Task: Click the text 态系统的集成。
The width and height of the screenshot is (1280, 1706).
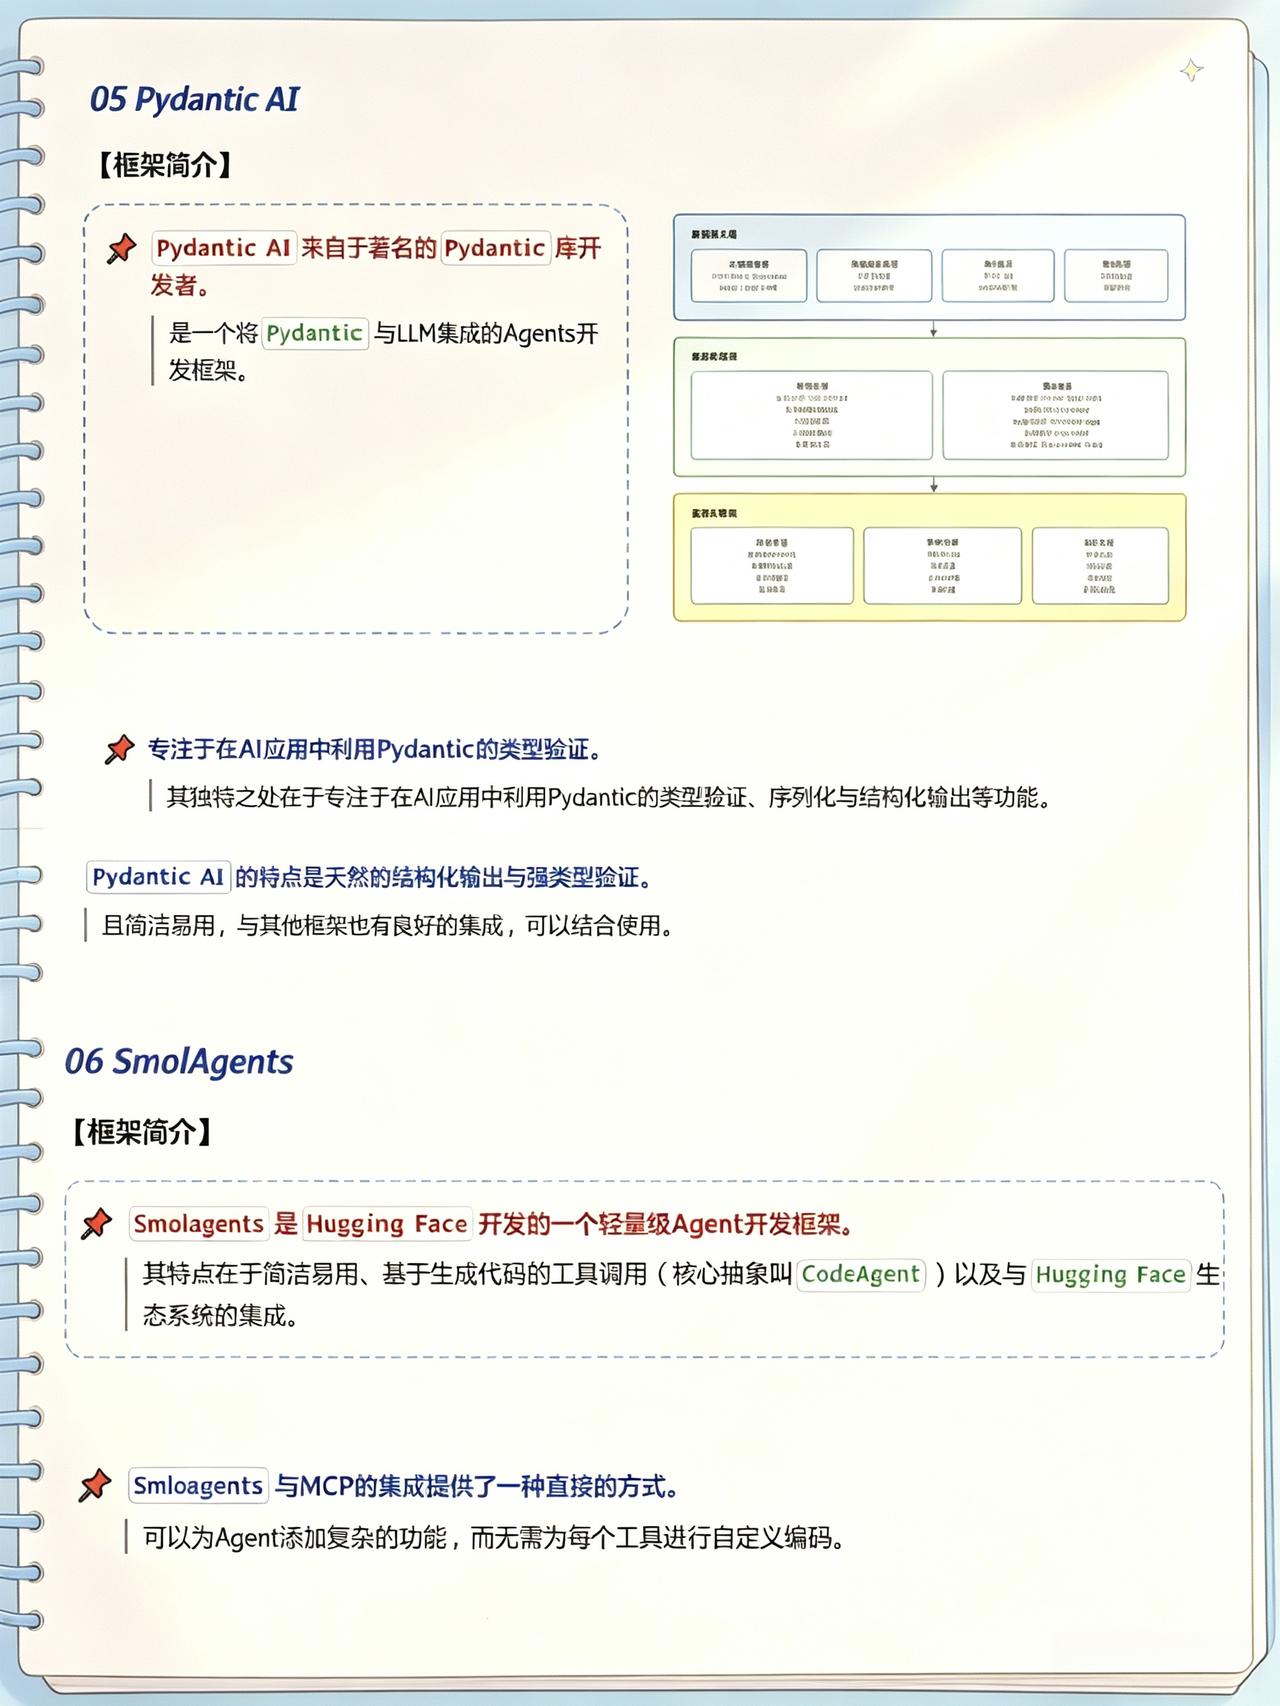Action: (x=221, y=1315)
